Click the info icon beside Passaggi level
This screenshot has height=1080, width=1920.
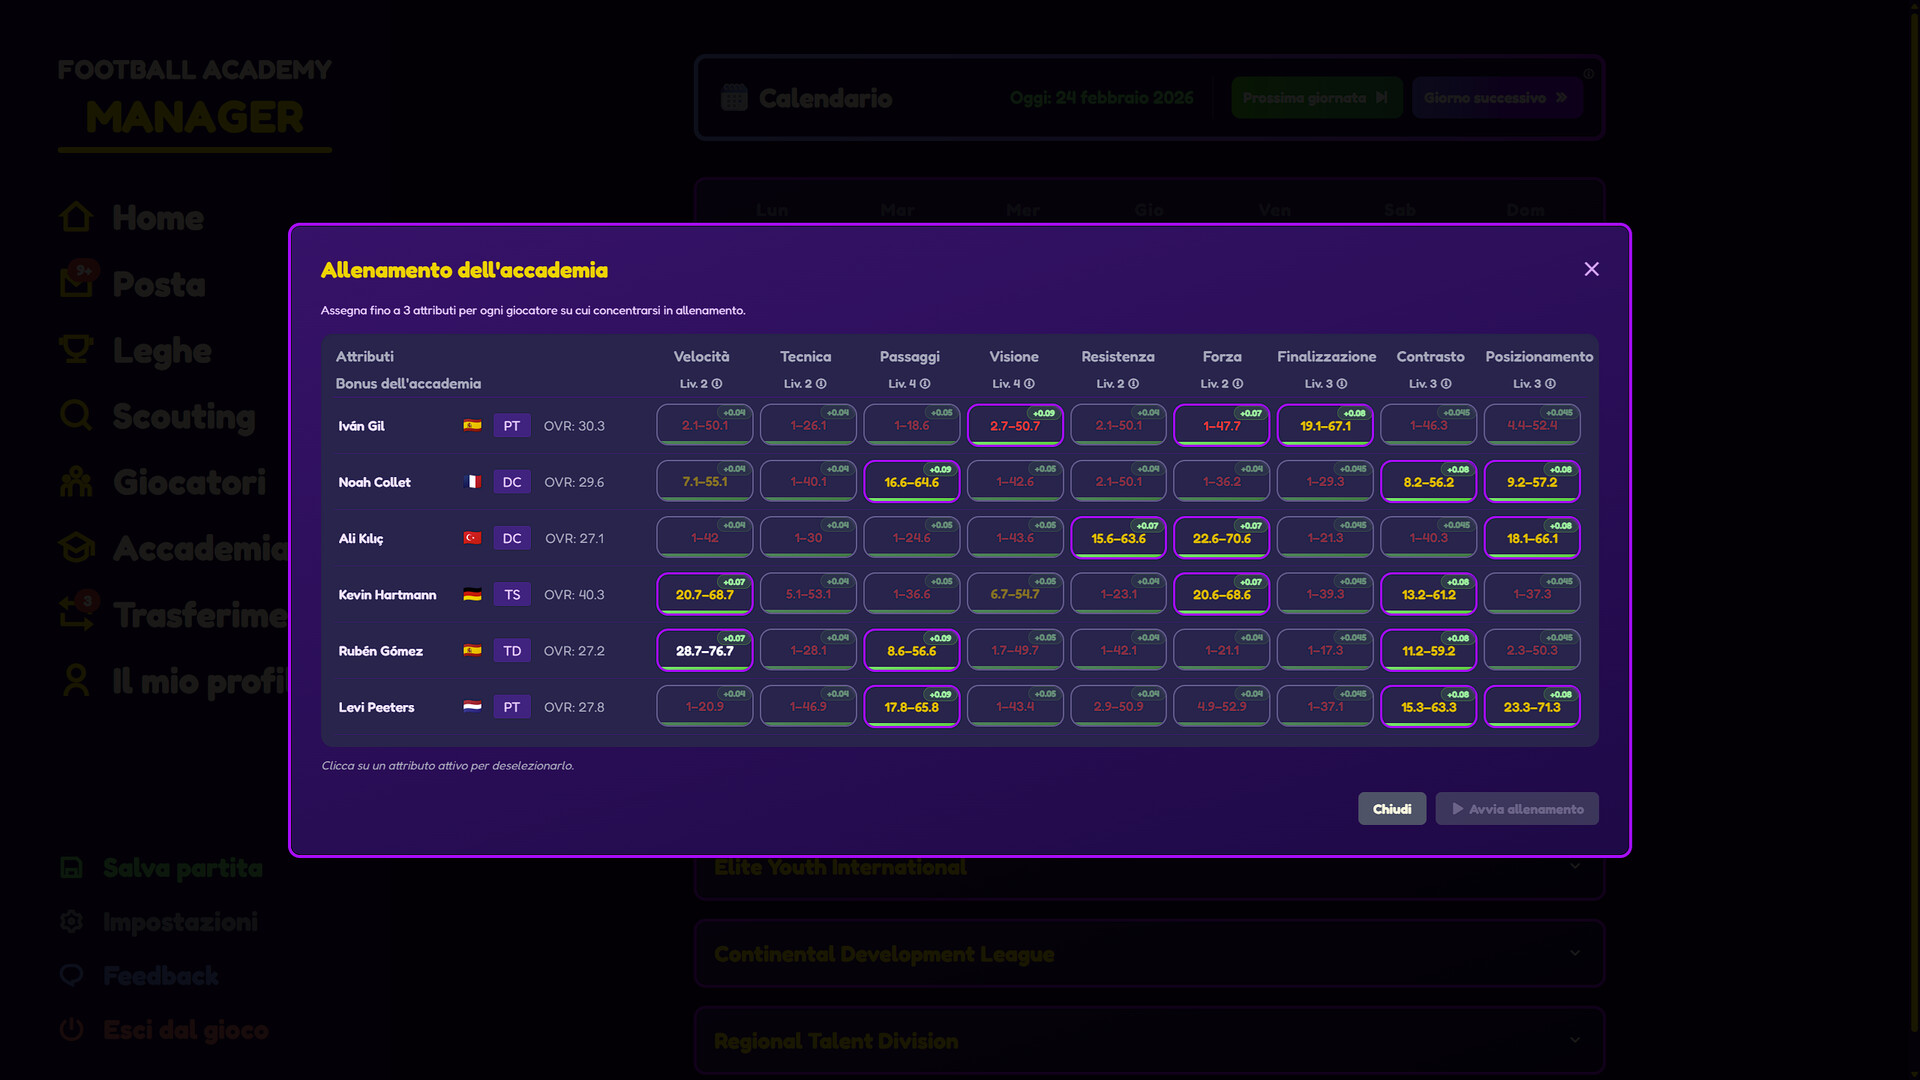click(x=925, y=384)
